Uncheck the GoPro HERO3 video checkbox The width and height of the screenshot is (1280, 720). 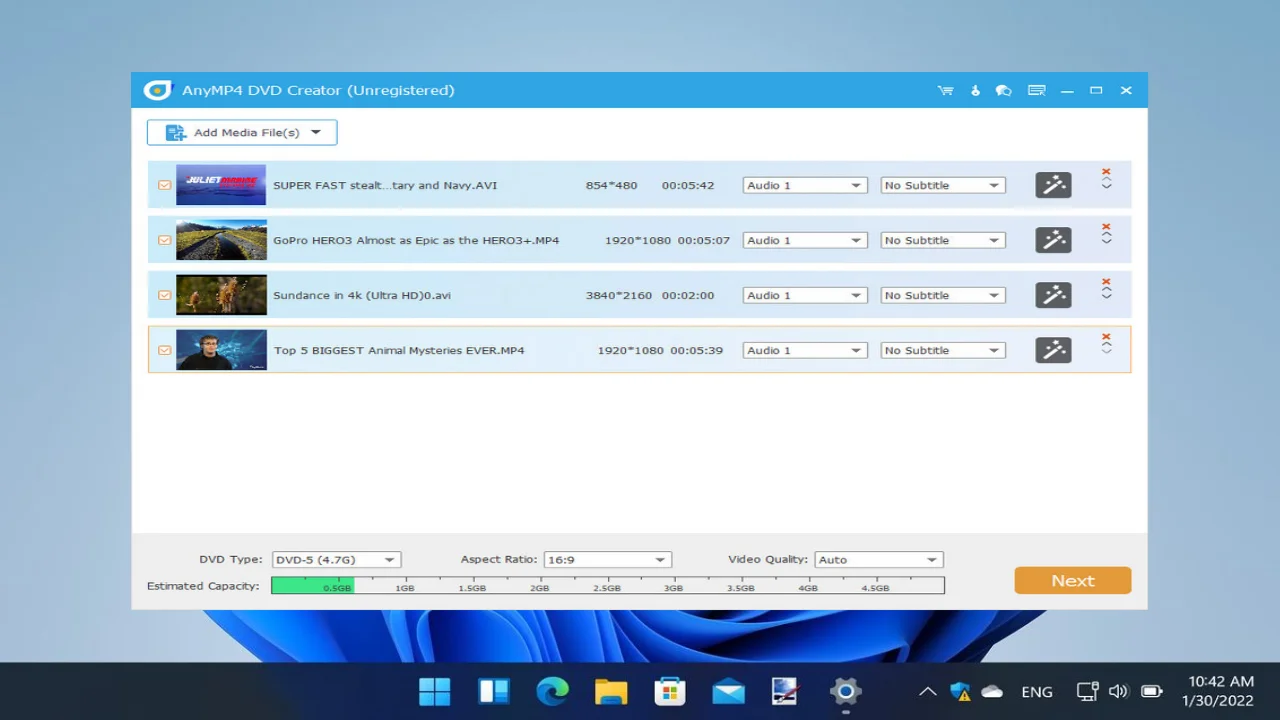(x=164, y=240)
